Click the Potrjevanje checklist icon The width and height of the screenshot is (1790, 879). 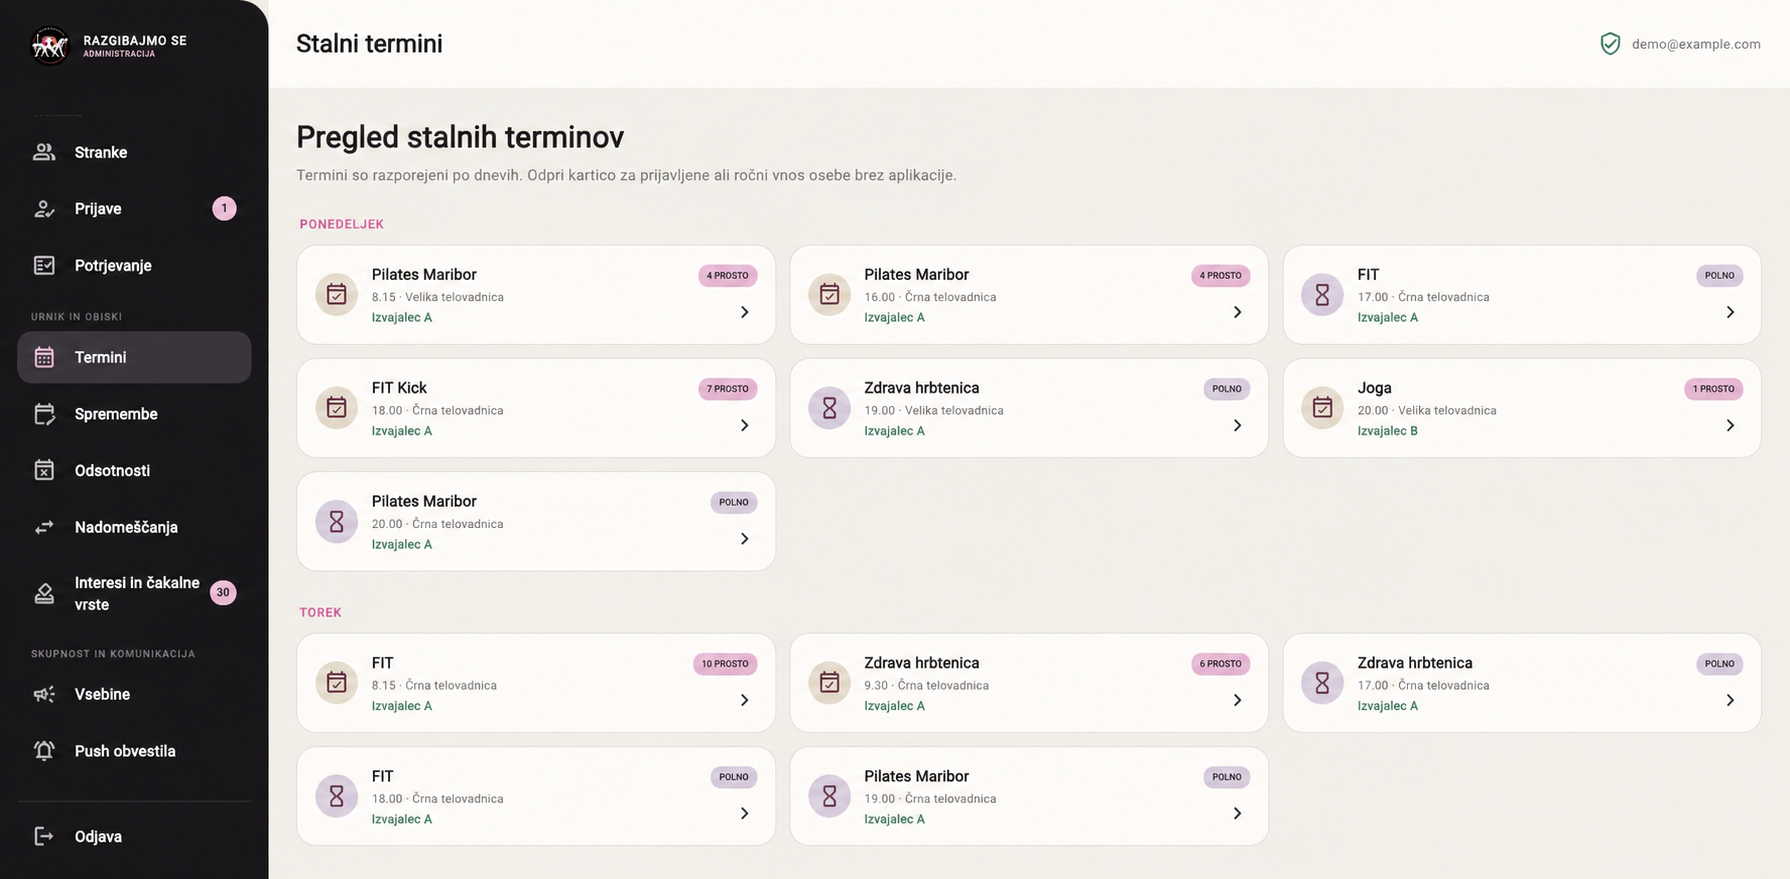[x=44, y=265]
